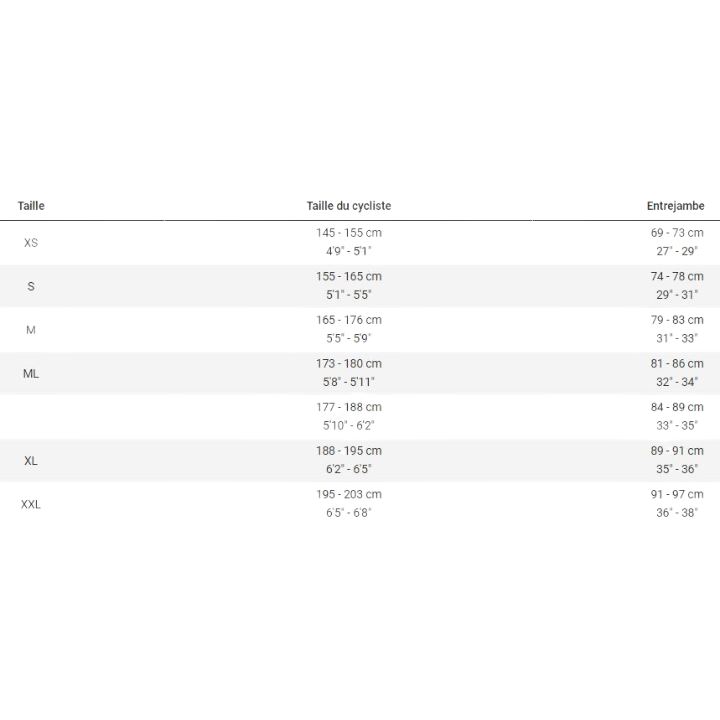The width and height of the screenshot is (720, 720).
Task: Click the 145 - 155 cm height value
Action: pos(349,233)
